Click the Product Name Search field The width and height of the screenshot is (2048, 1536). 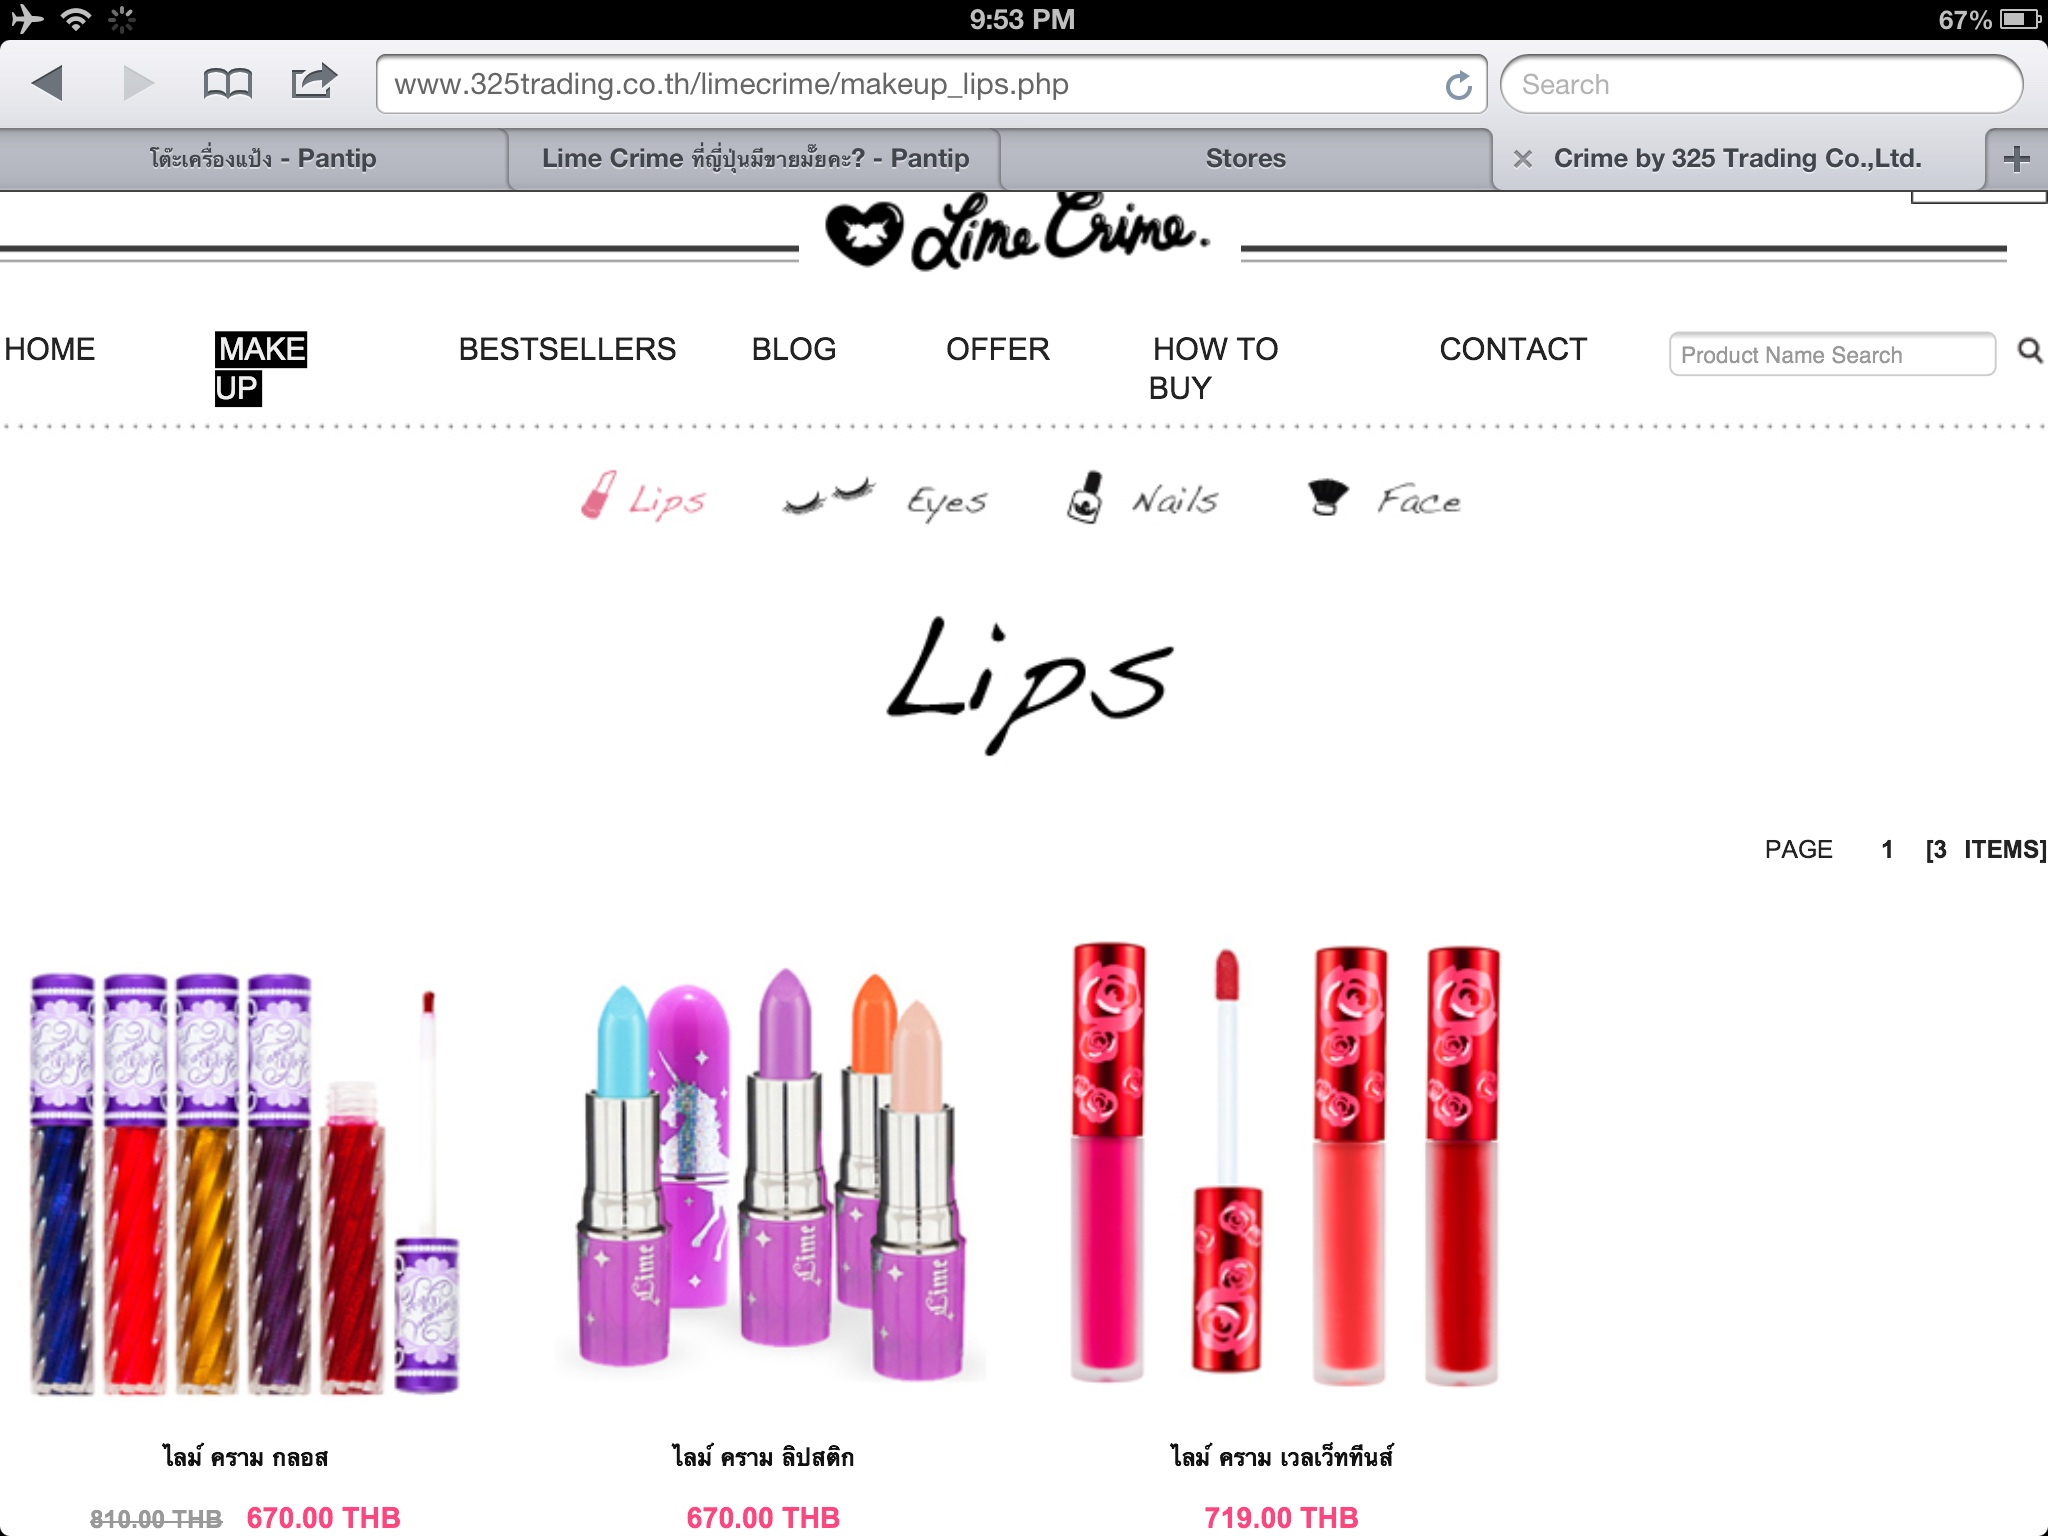[x=1832, y=354]
